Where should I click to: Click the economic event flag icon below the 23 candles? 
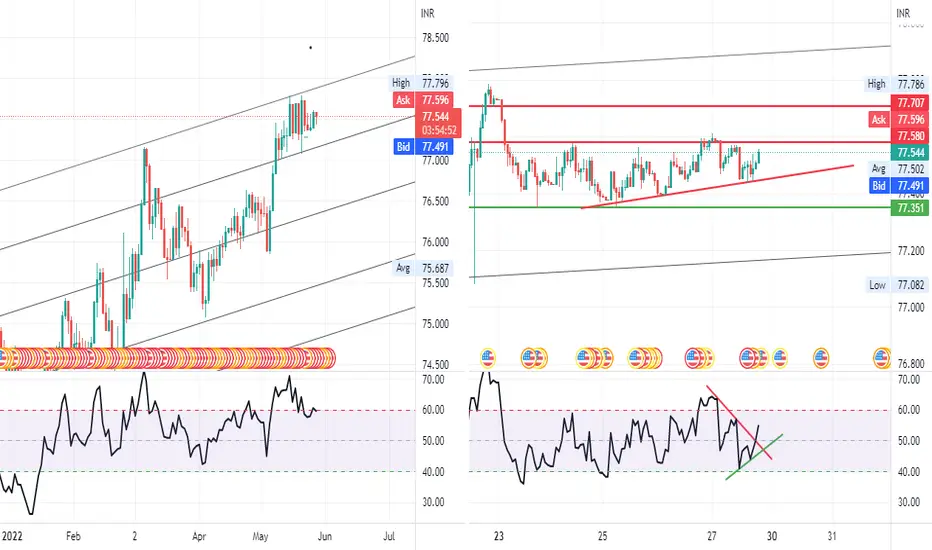pyautogui.click(x=488, y=358)
